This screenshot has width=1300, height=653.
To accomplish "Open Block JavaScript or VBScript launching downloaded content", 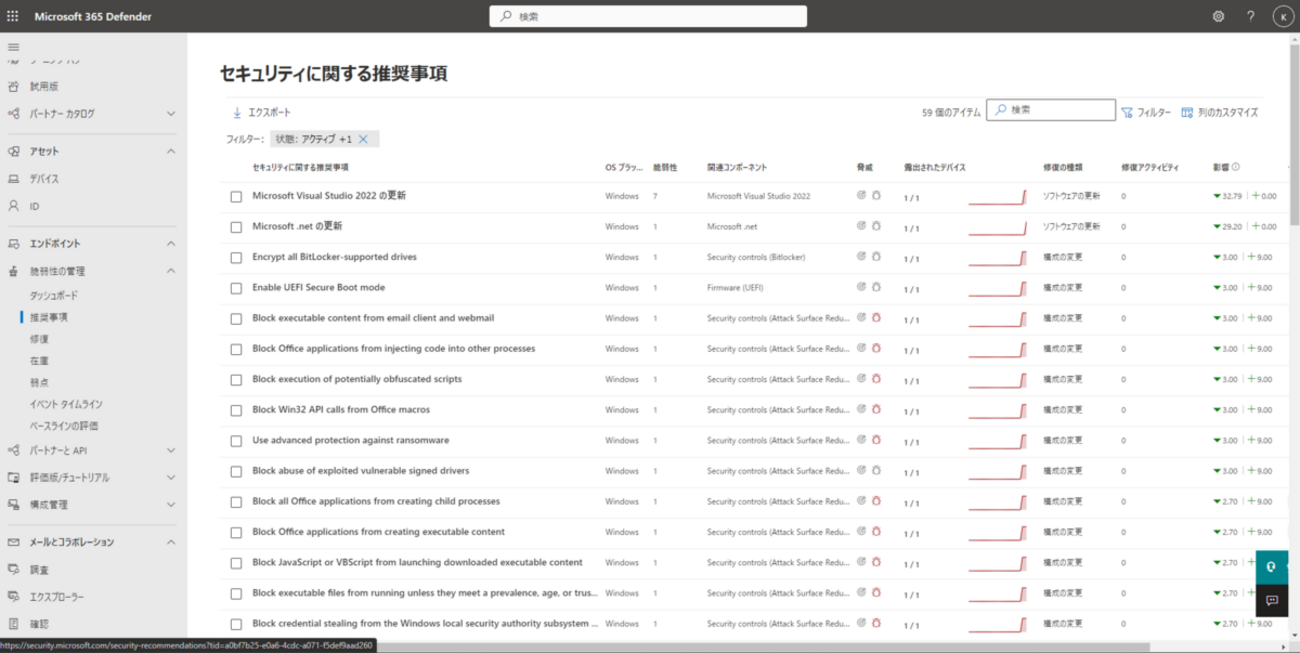I will (417, 562).
